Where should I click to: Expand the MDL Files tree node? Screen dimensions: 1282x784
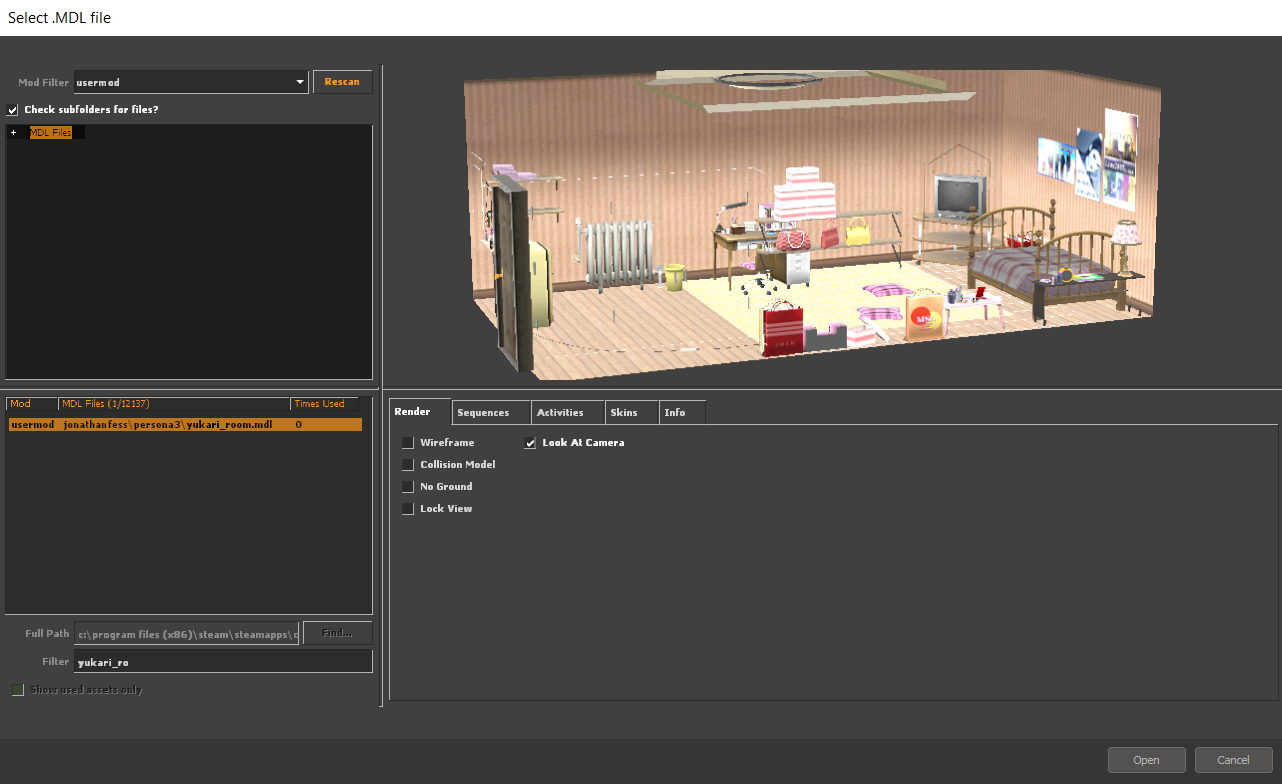13,133
